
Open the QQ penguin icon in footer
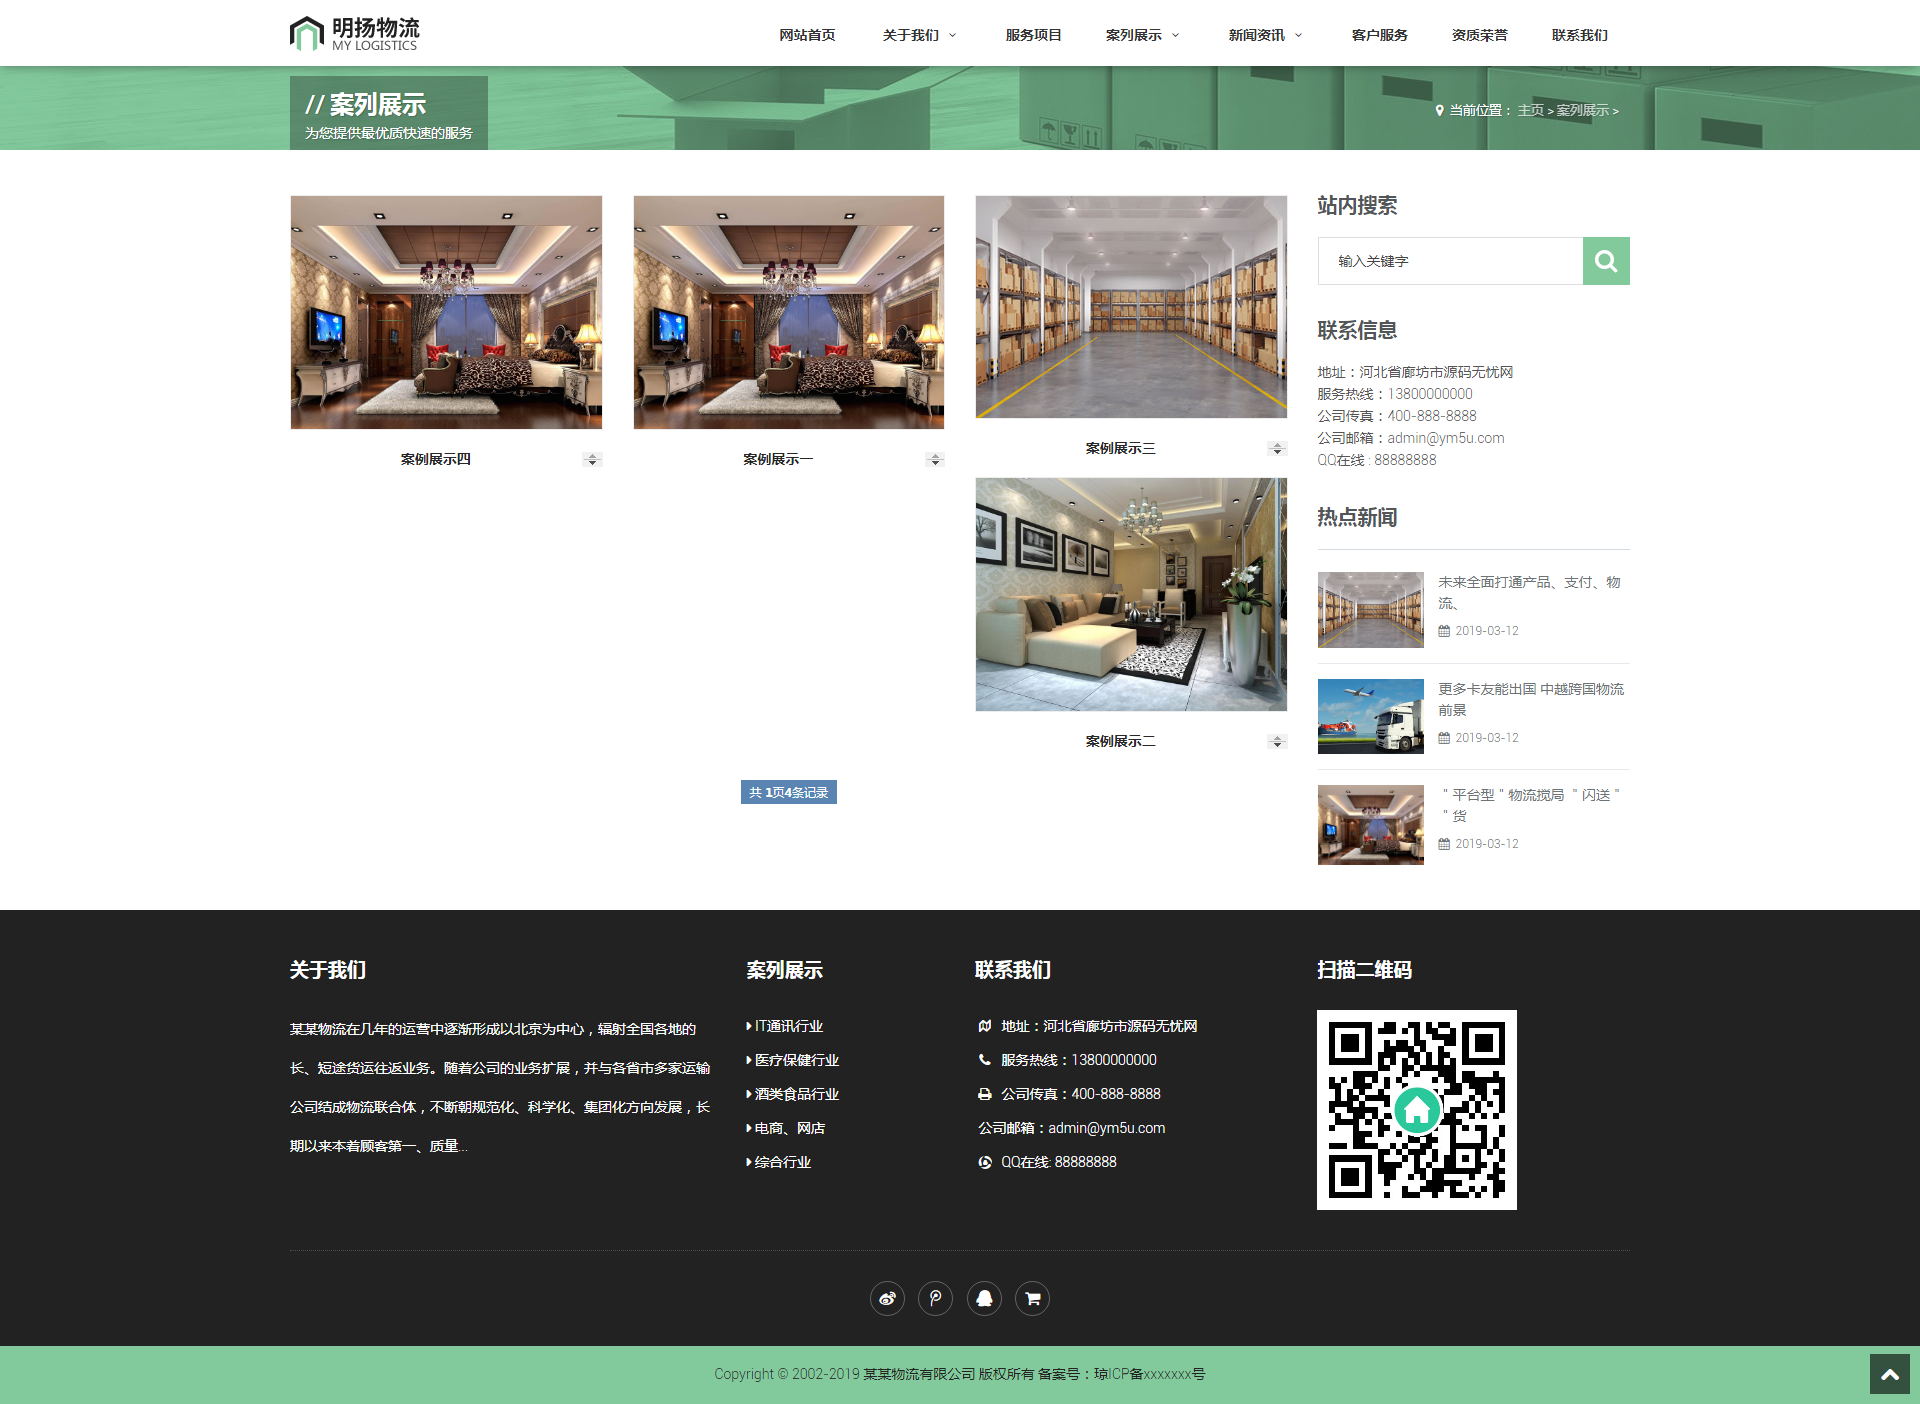pos(984,1298)
